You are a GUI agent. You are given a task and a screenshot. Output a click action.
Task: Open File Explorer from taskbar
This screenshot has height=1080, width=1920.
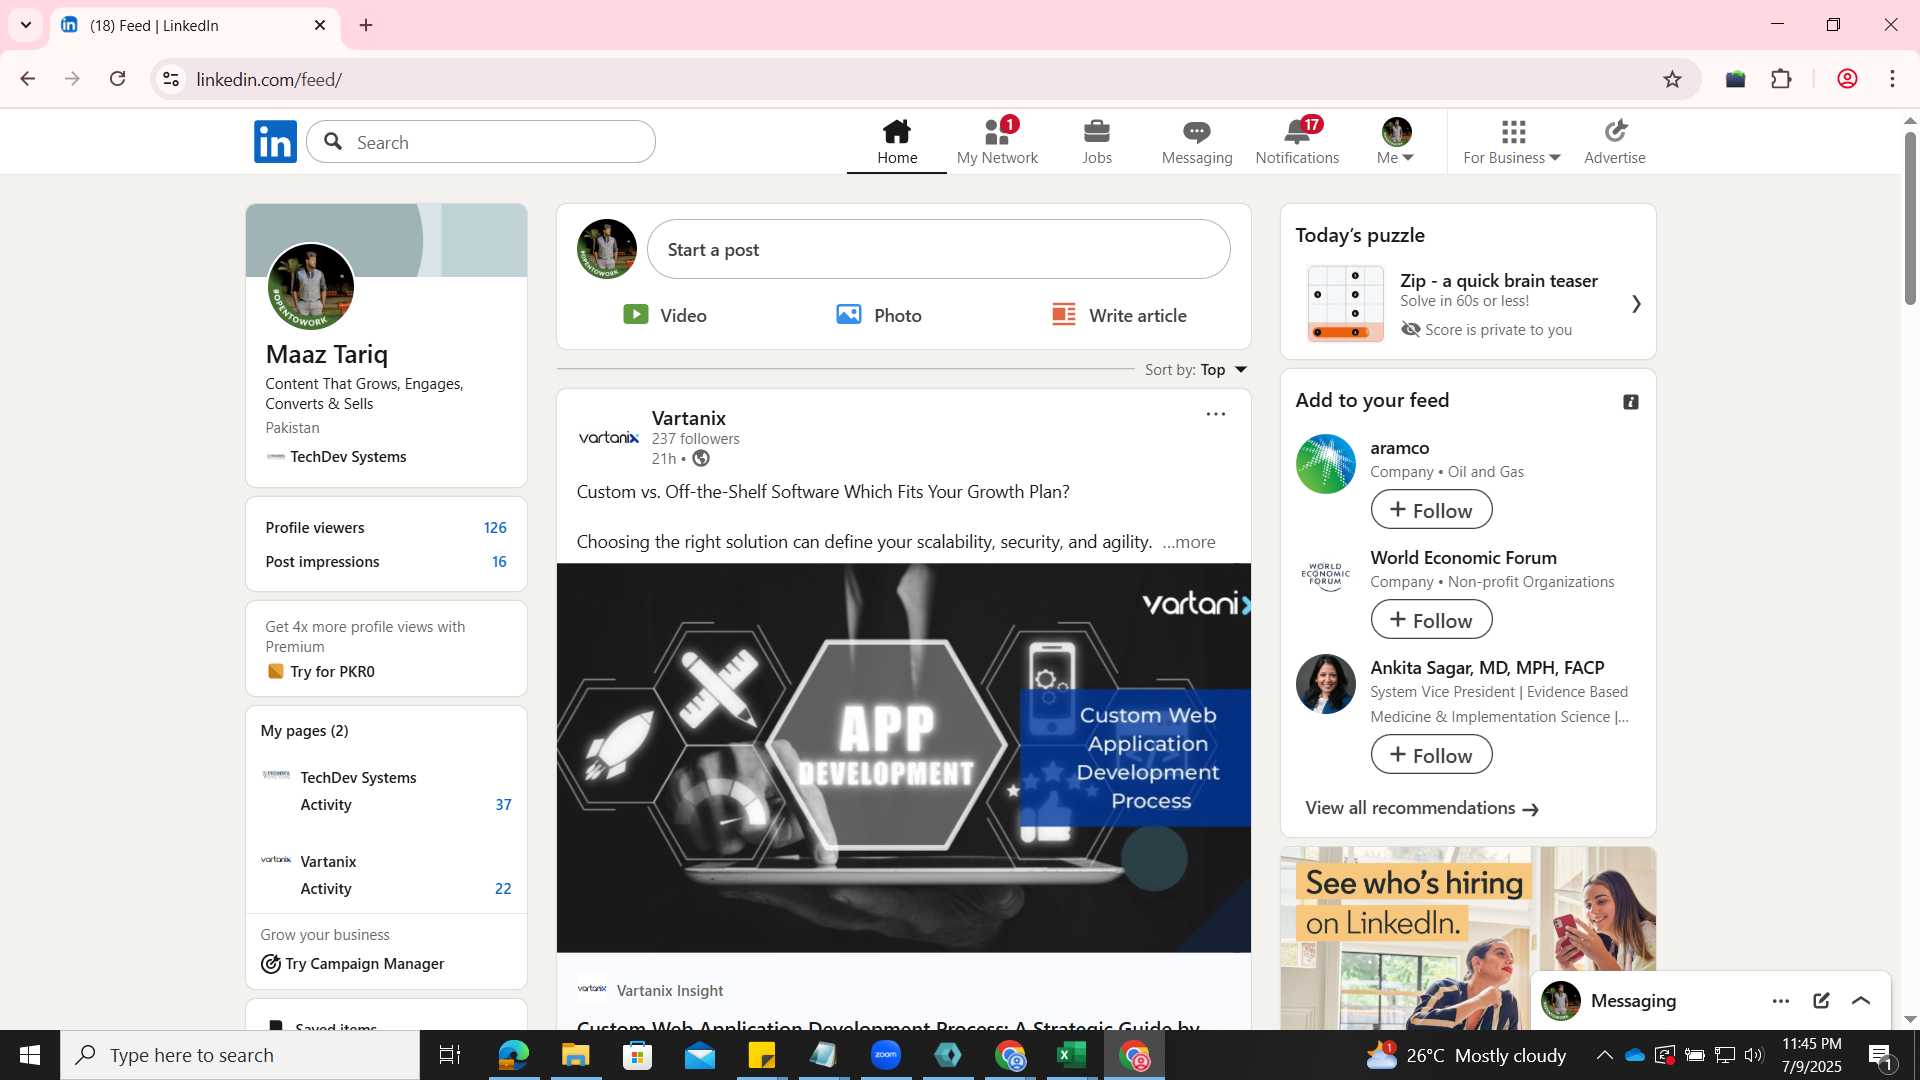[x=575, y=1055]
